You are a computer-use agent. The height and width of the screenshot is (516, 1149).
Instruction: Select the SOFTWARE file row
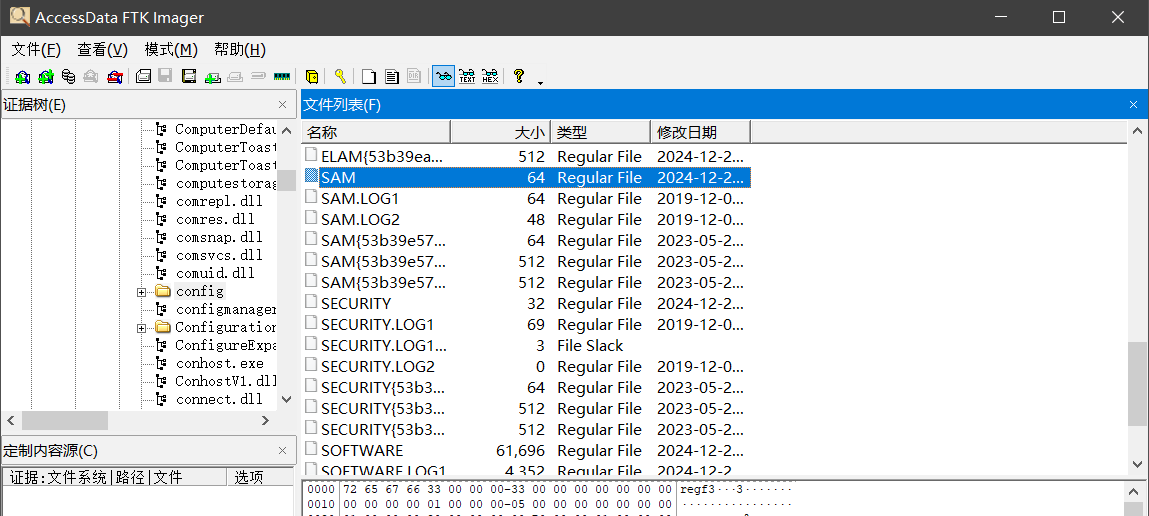526,451
